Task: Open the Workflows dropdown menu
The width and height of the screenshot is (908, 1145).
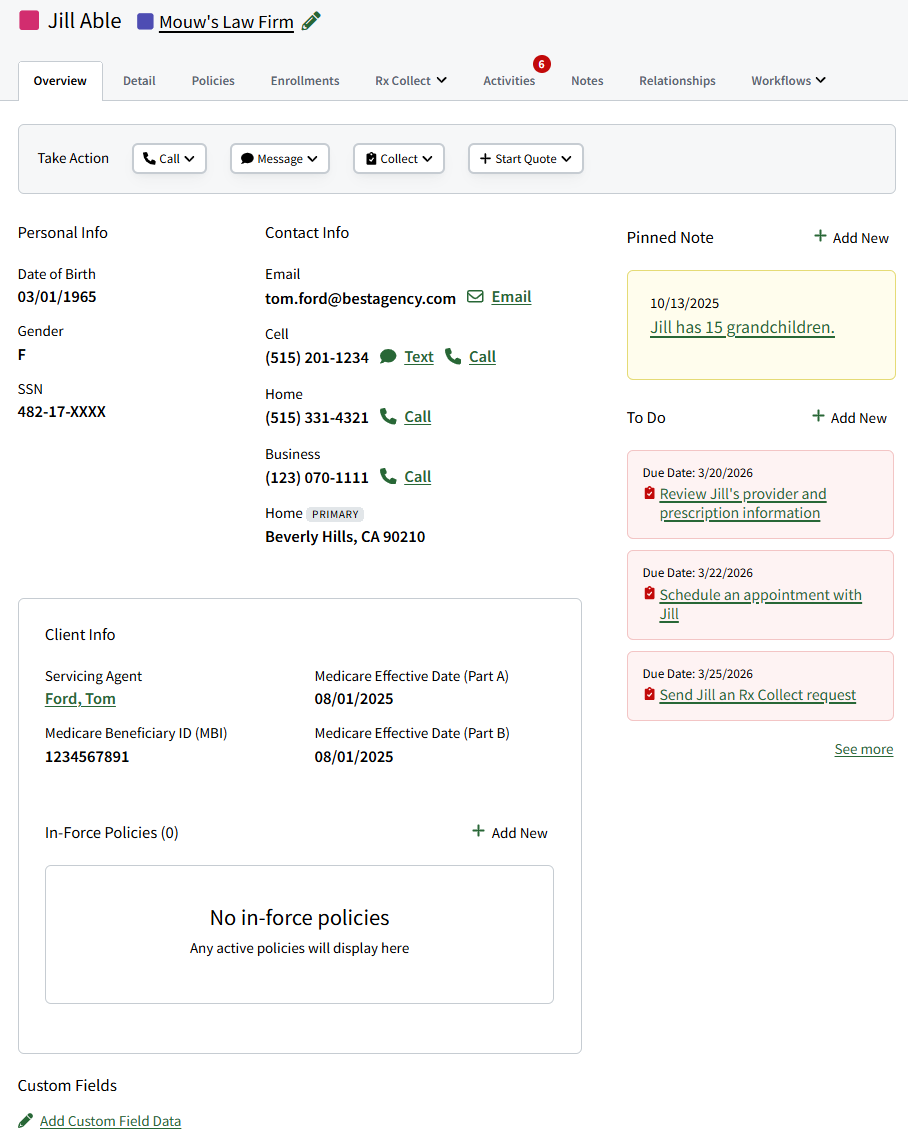Action: coord(788,80)
